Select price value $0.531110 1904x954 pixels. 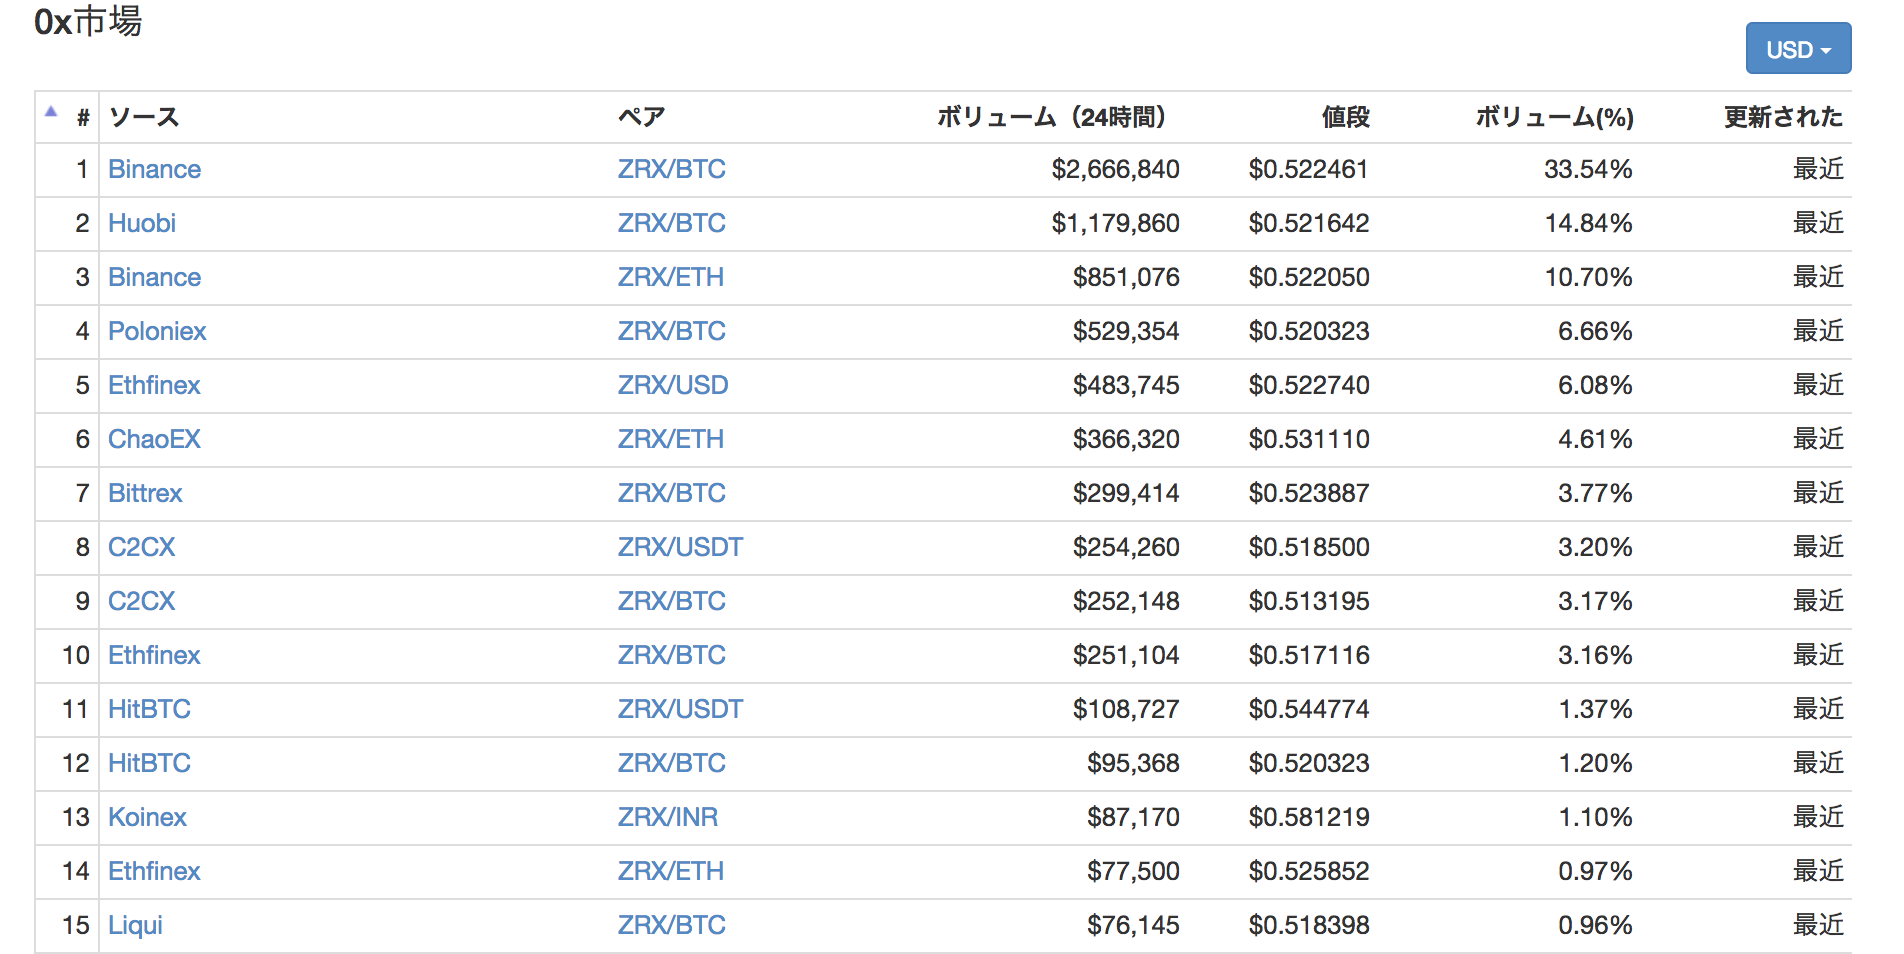(x=1308, y=439)
